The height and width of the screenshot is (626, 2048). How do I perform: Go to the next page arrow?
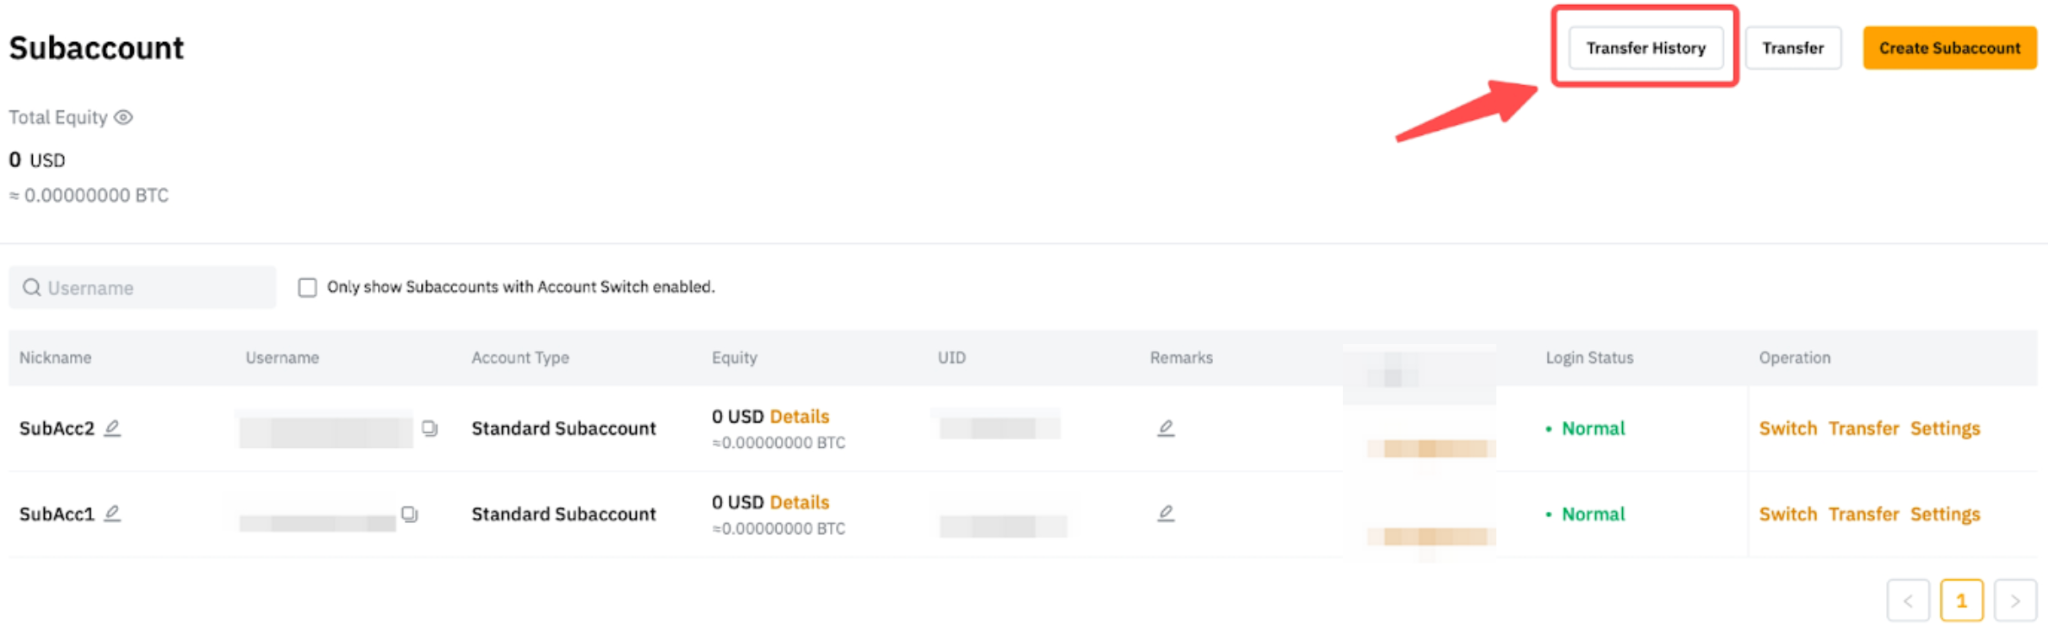coord(2015,601)
